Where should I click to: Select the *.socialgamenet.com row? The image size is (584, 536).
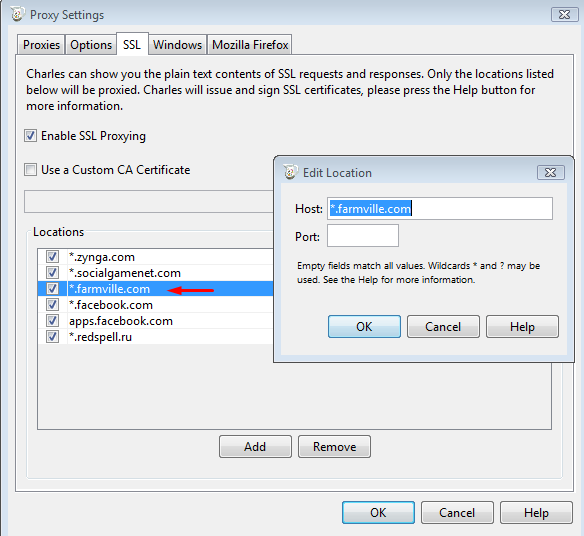point(156,273)
